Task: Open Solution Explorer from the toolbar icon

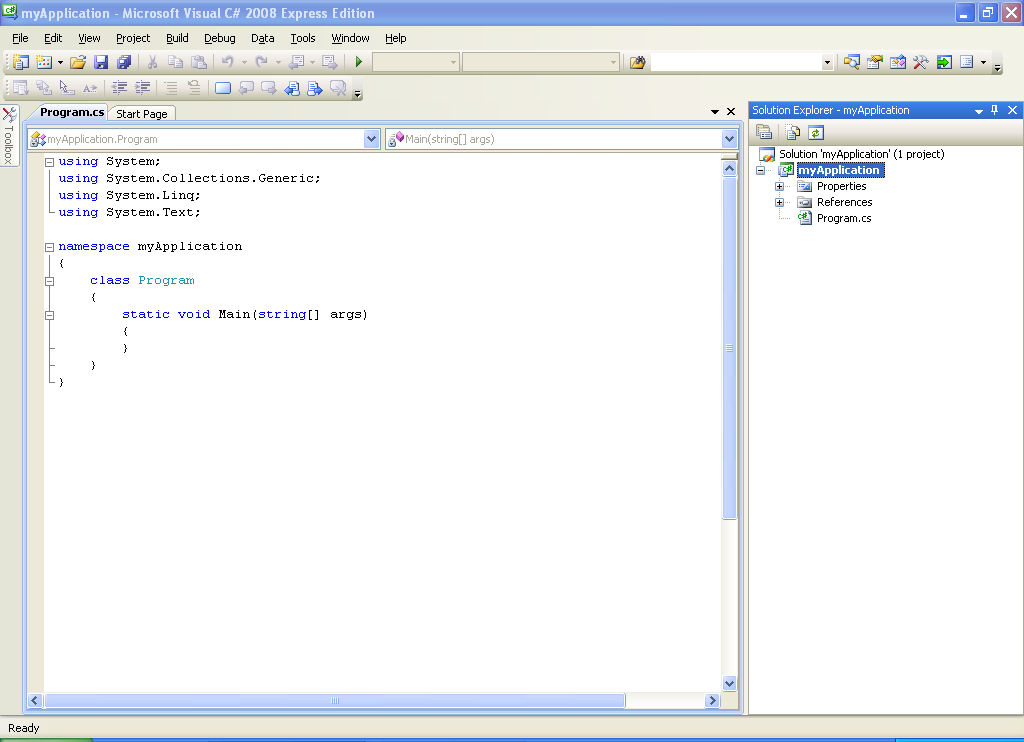Action: pyautogui.click(x=852, y=62)
